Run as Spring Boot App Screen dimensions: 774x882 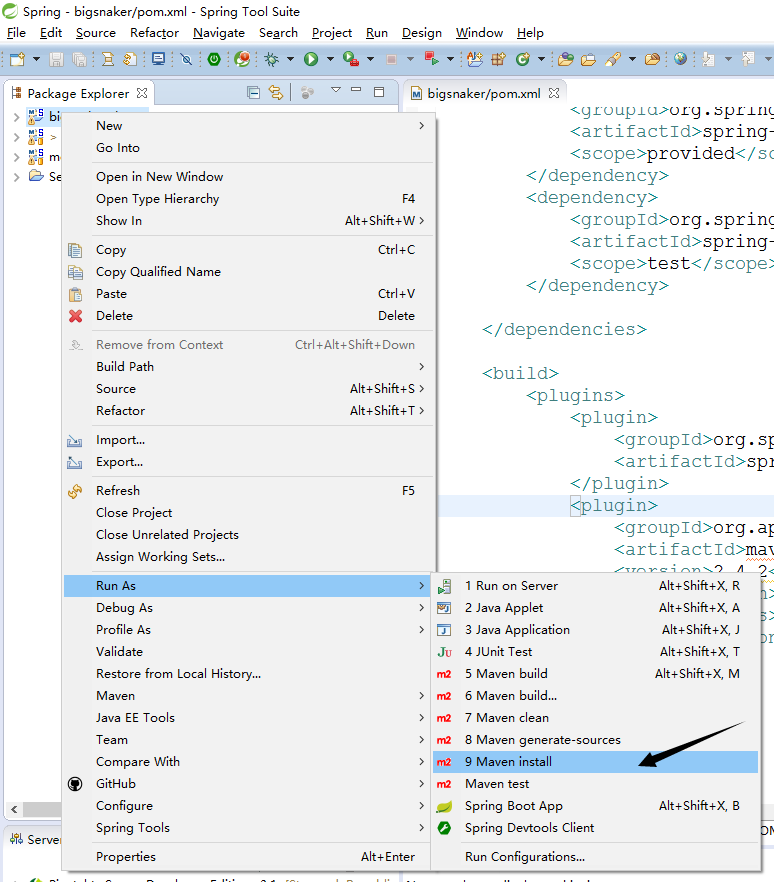click(596, 806)
